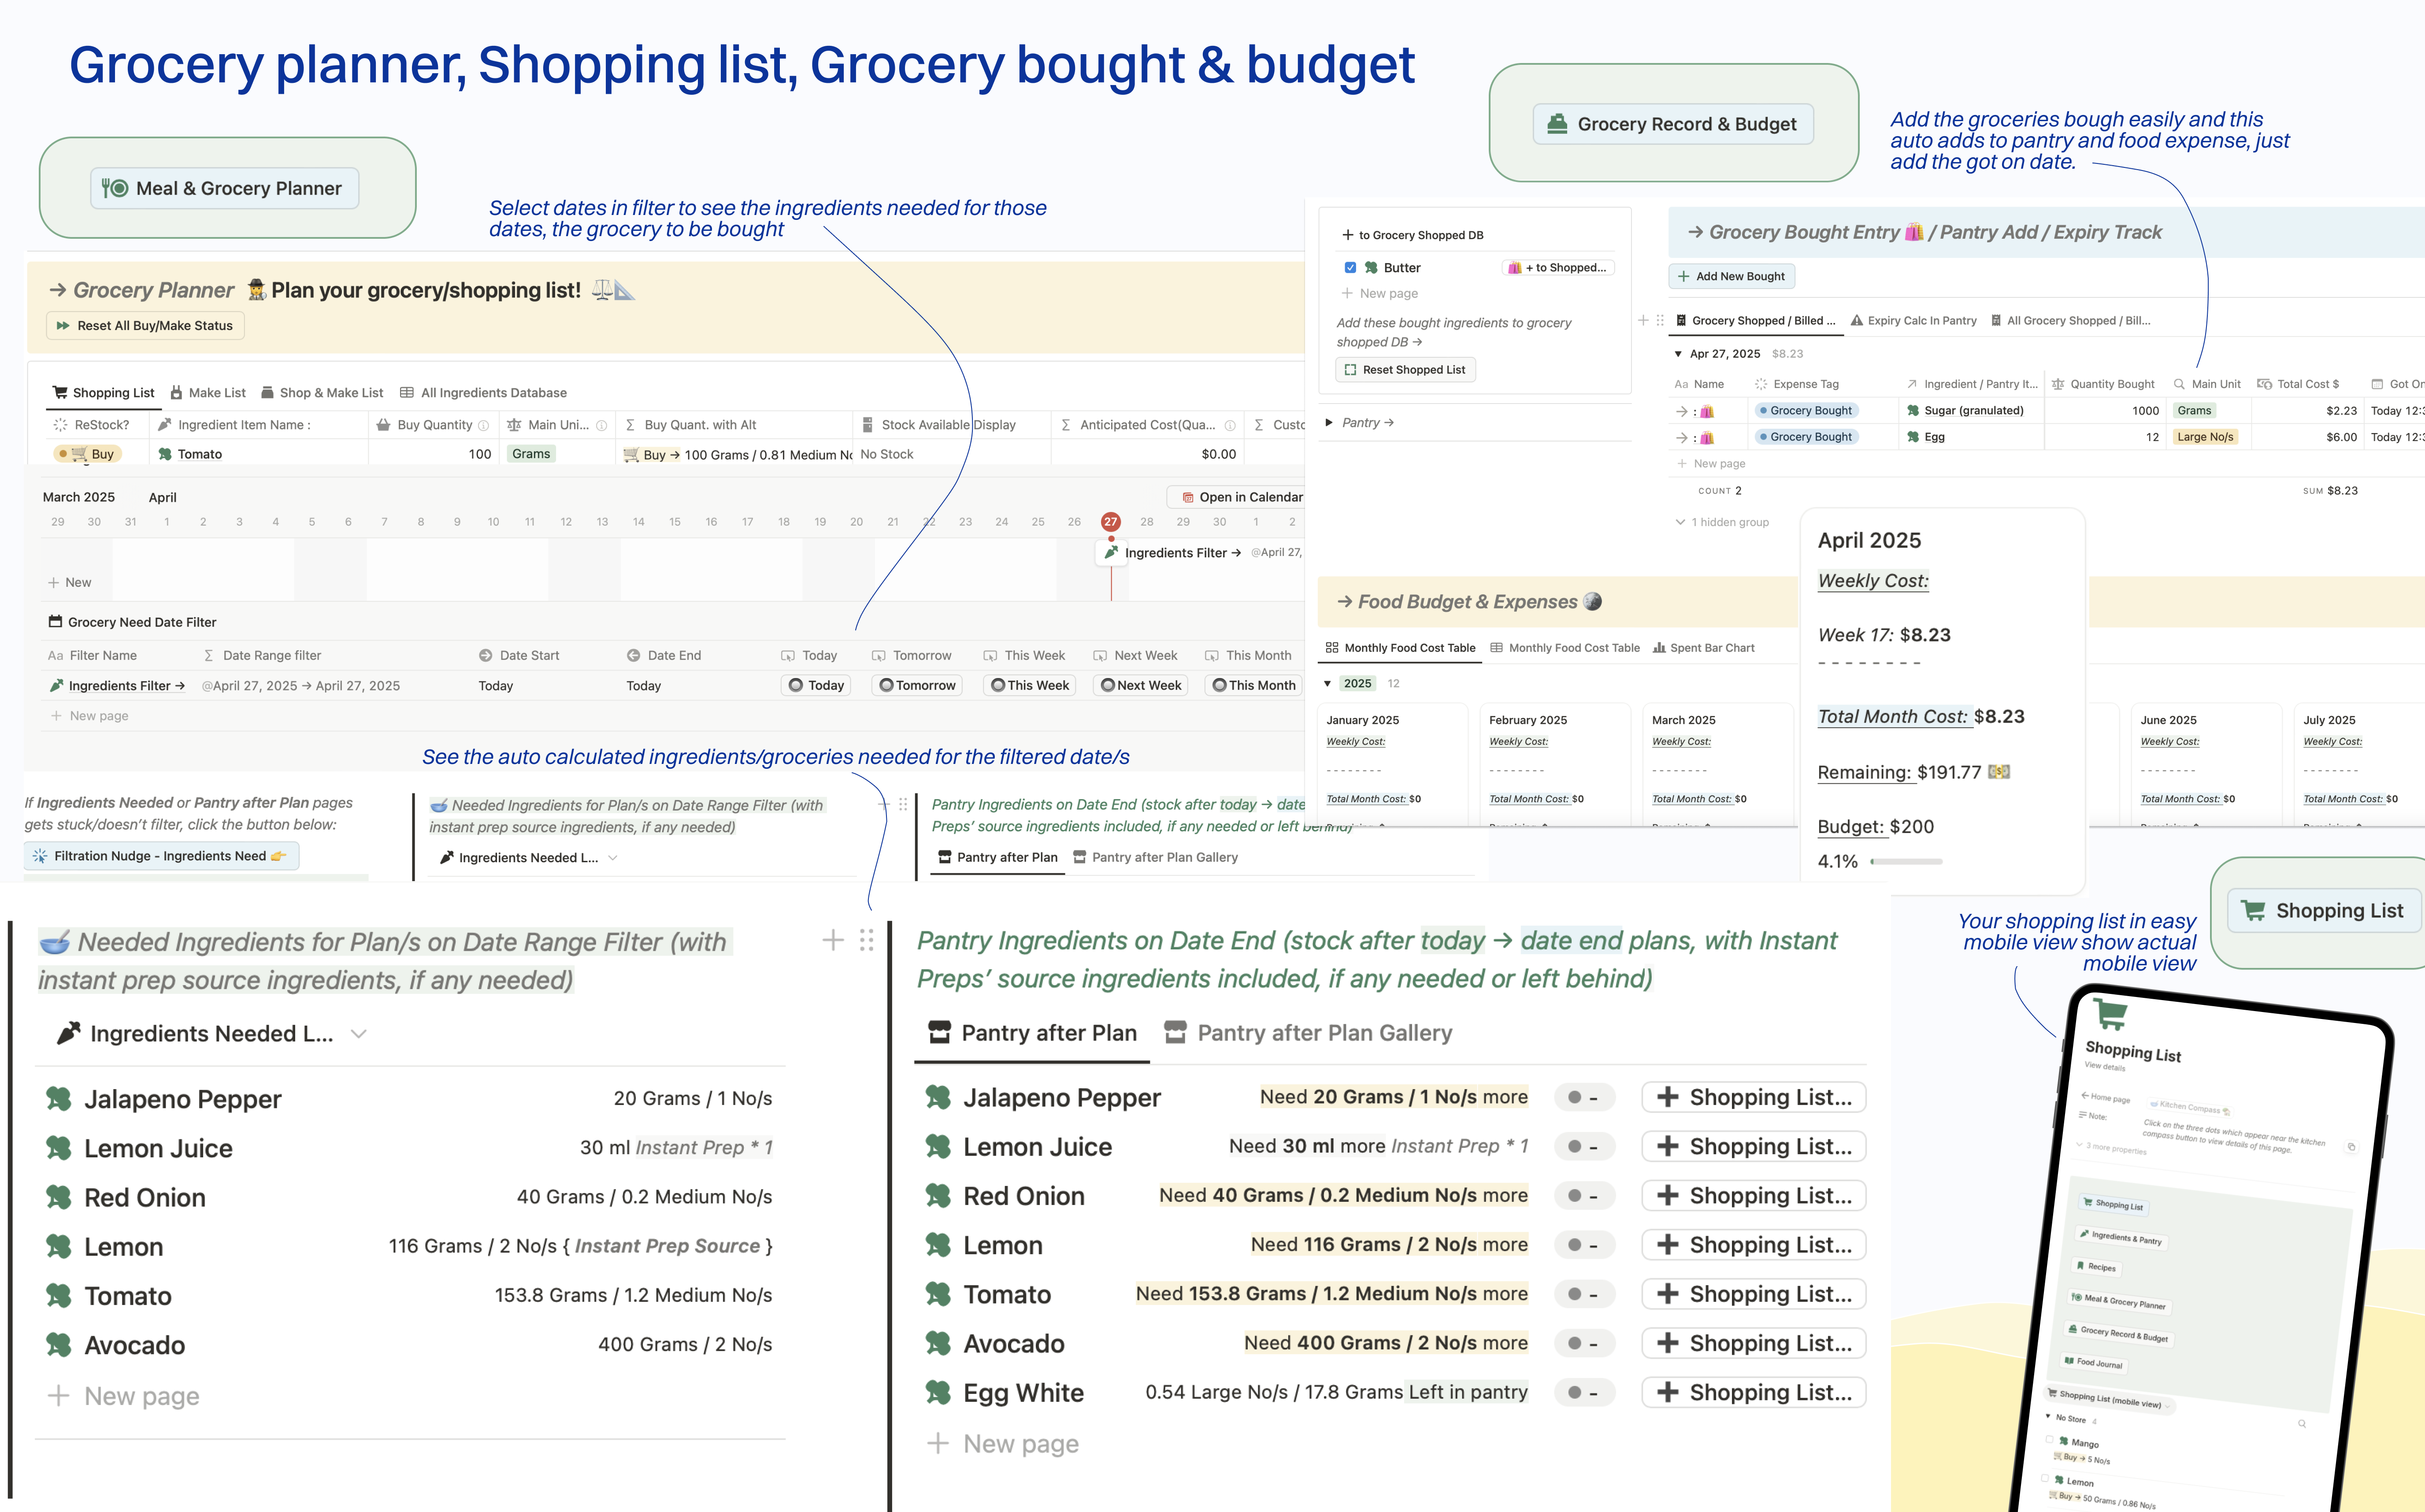
Task: Open the Grocery Record & Budget button
Action: pos(1673,124)
